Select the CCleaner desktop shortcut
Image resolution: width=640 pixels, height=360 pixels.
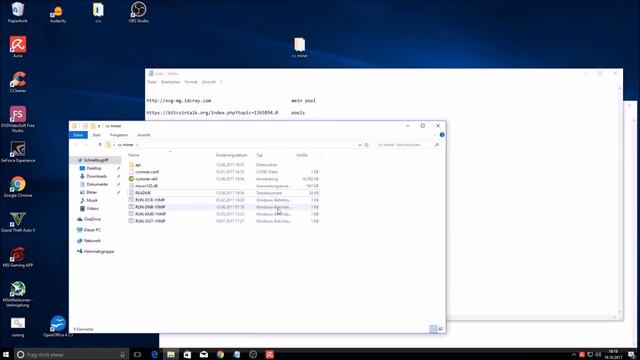pos(18,82)
